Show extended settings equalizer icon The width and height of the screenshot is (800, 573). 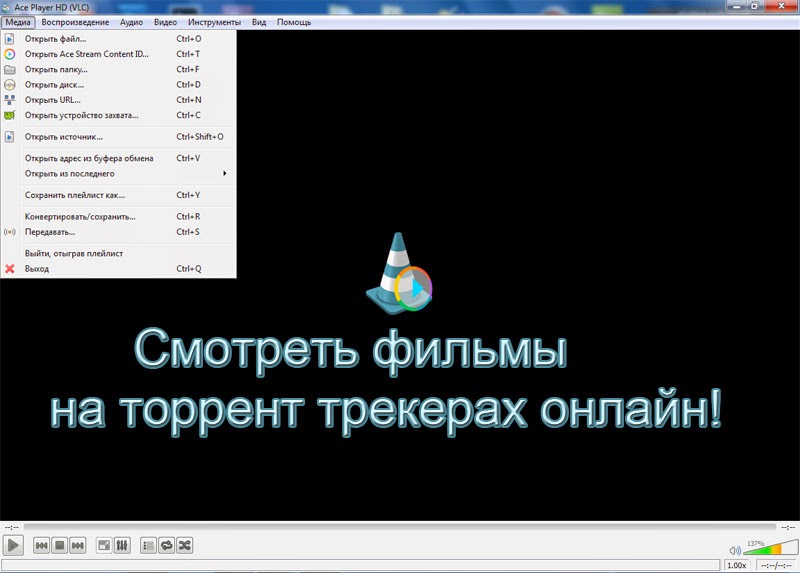pyautogui.click(x=122, y=545)
